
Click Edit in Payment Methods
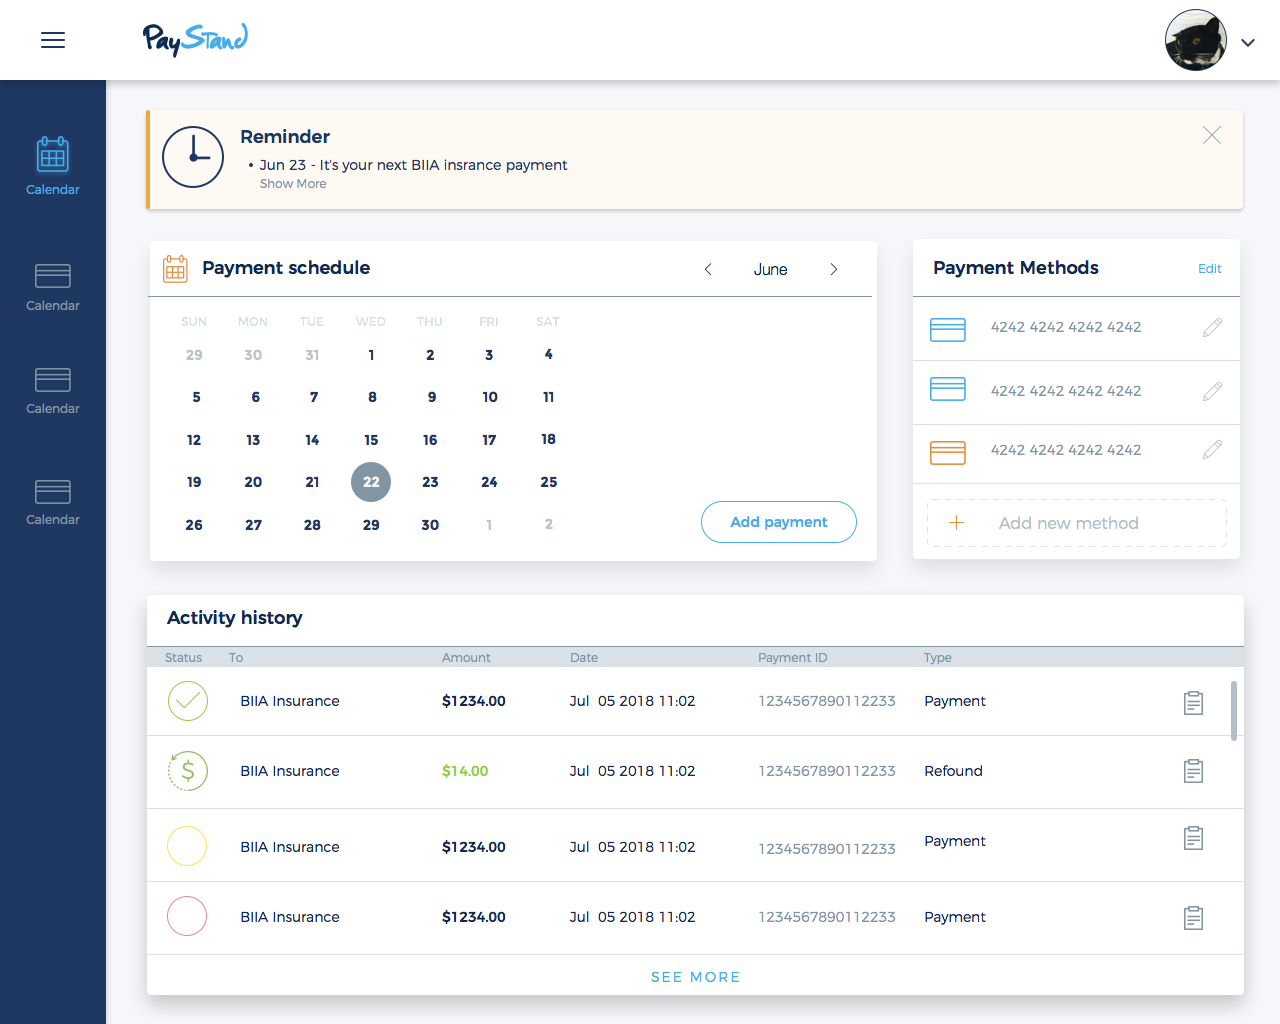[1210, 268]
